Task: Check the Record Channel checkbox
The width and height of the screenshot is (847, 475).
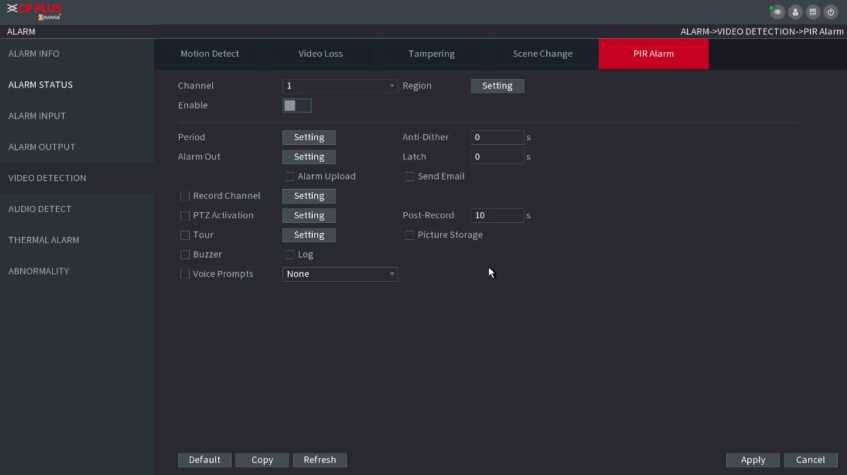Action: [185, 196]
